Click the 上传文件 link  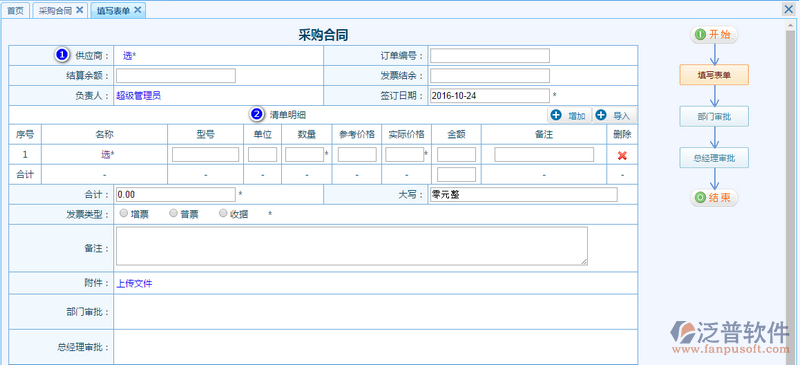[134, 284]
